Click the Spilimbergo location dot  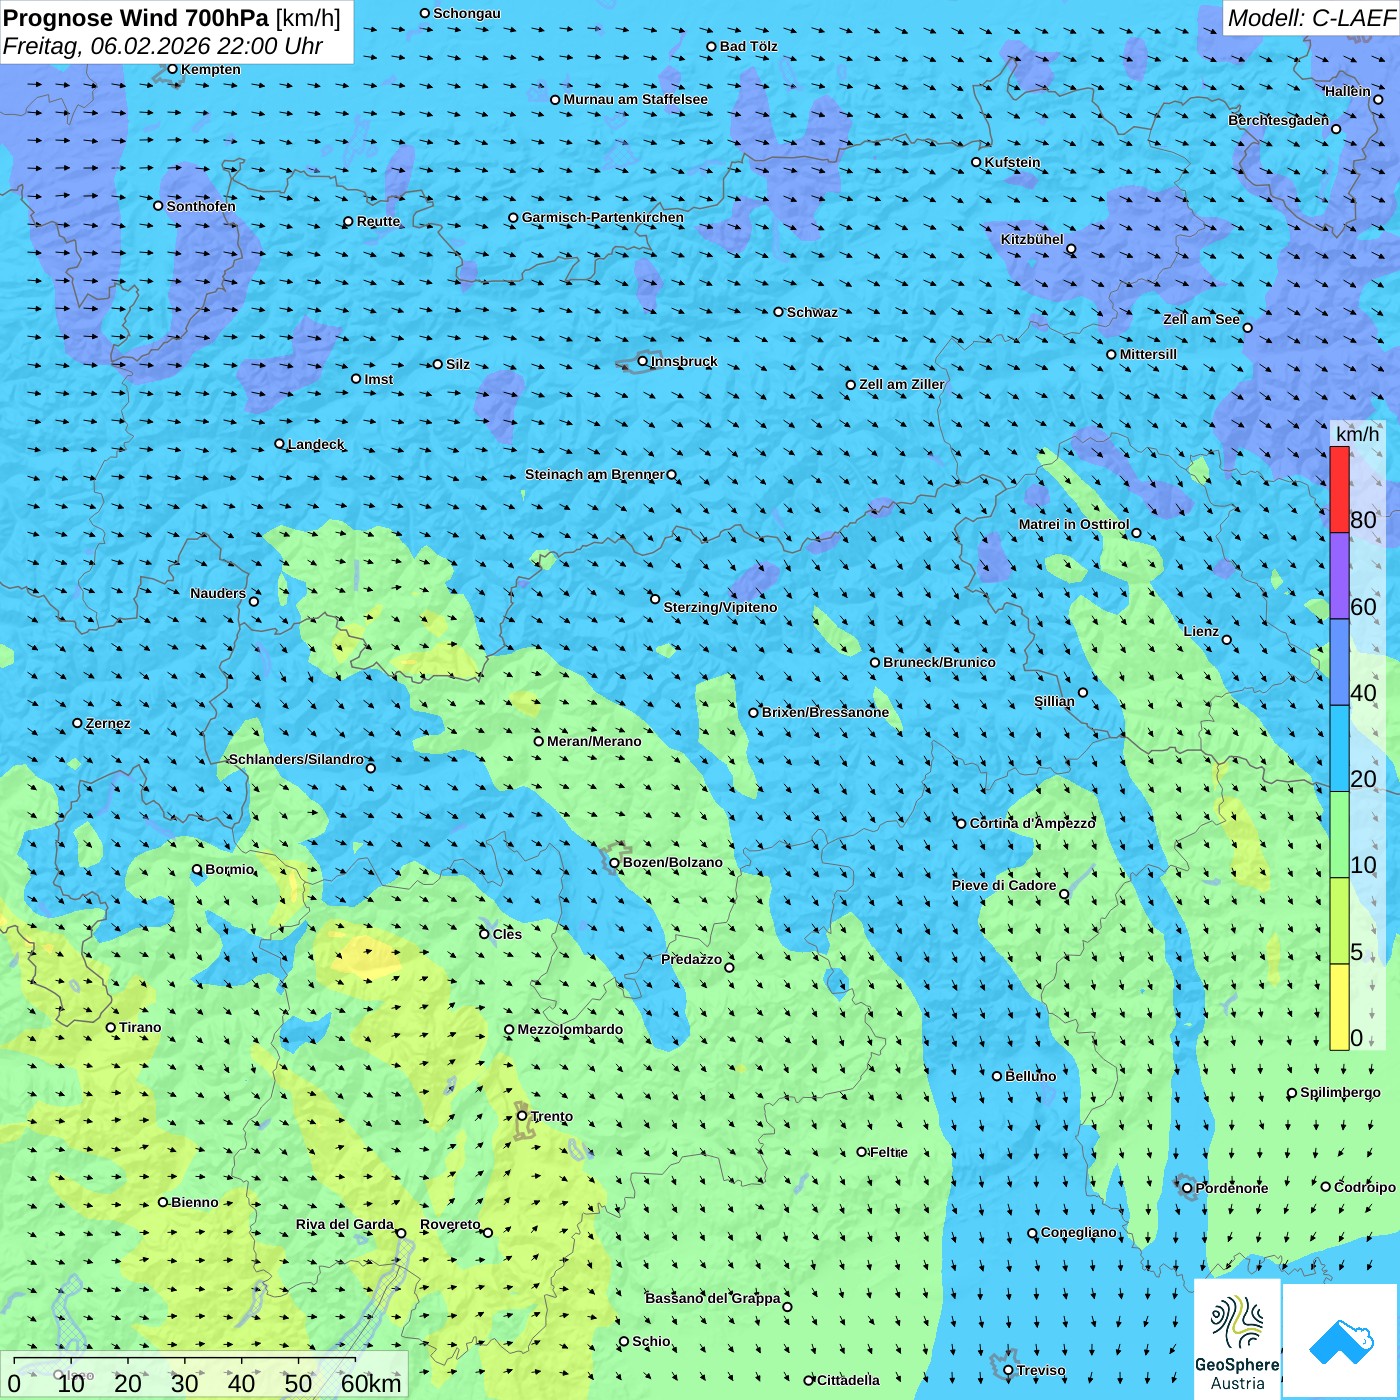coord(1292,1093)
